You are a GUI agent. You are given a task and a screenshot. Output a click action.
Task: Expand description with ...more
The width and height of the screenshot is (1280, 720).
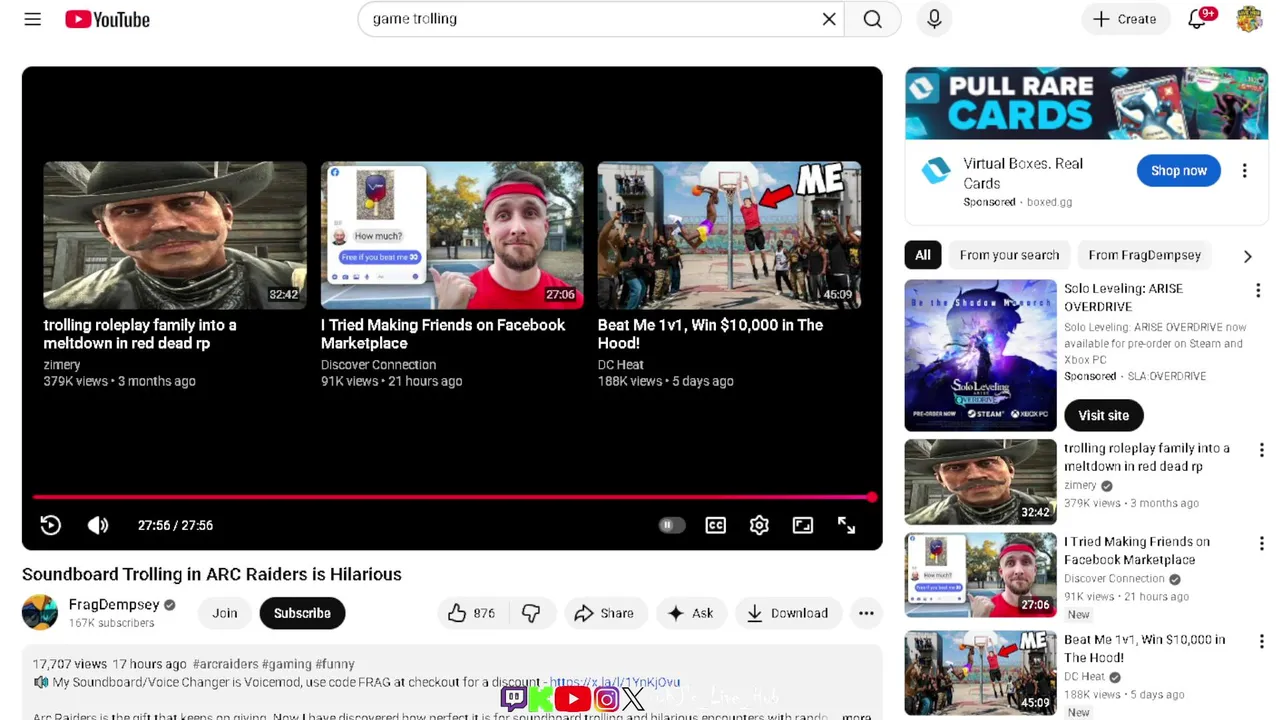coord(856,716)
